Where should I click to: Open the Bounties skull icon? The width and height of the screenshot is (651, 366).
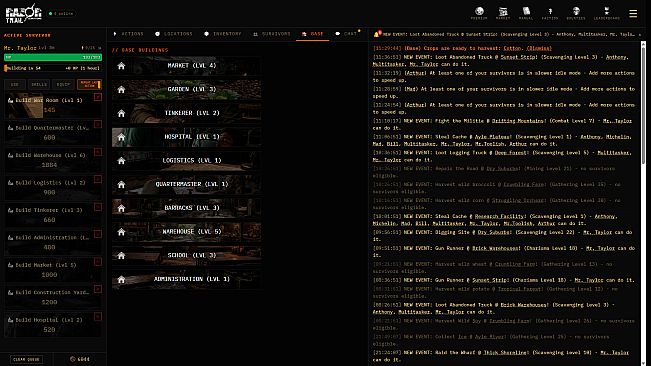click(x=576, y=13)
